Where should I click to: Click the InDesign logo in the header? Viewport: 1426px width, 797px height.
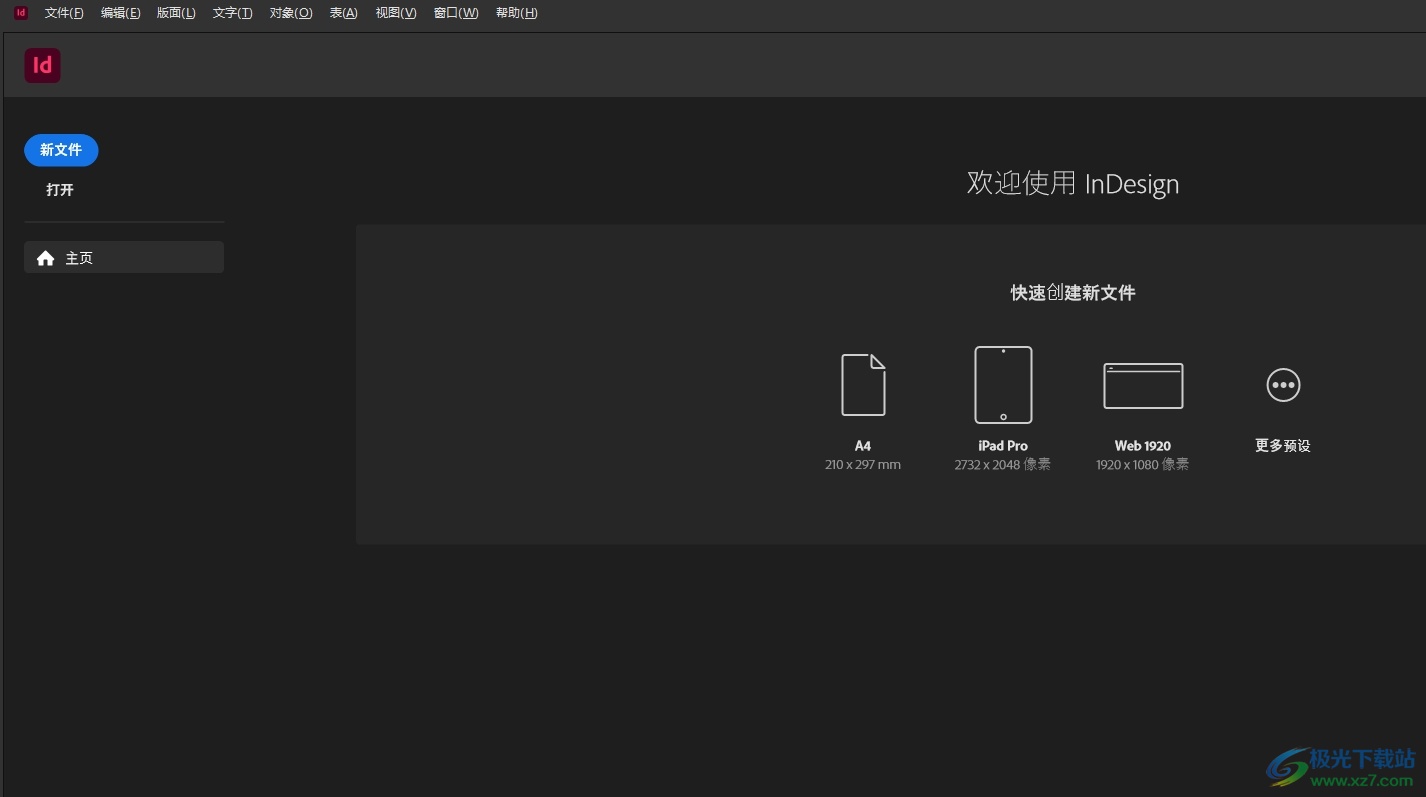[43, 66]
